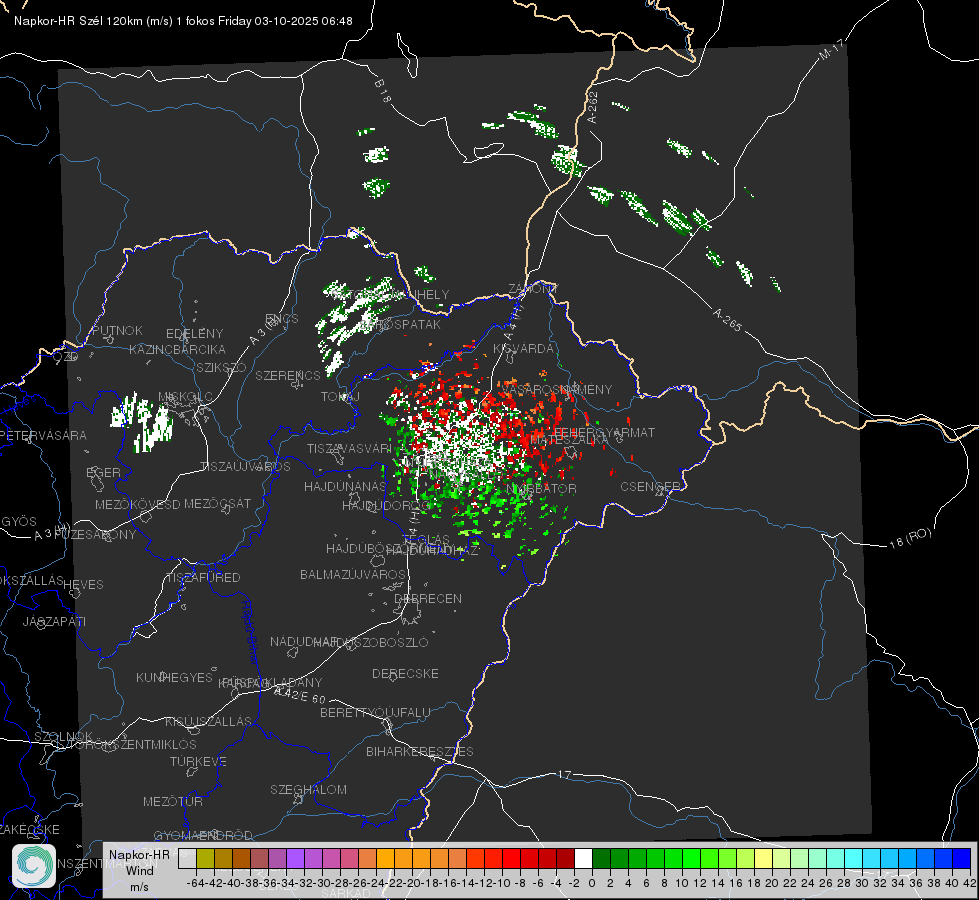Click the DEBRECEN city label
Viewport: 979px width, 900px height.
pyautogui.click(x=428, y=598)
